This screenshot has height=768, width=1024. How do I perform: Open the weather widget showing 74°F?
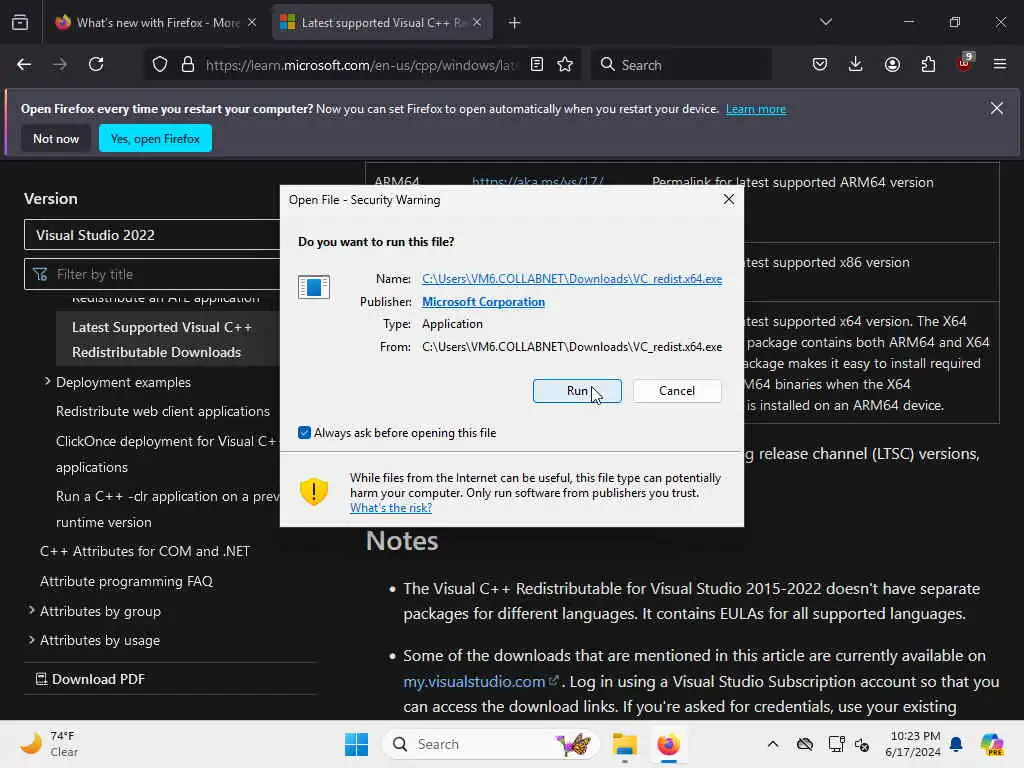49,744
